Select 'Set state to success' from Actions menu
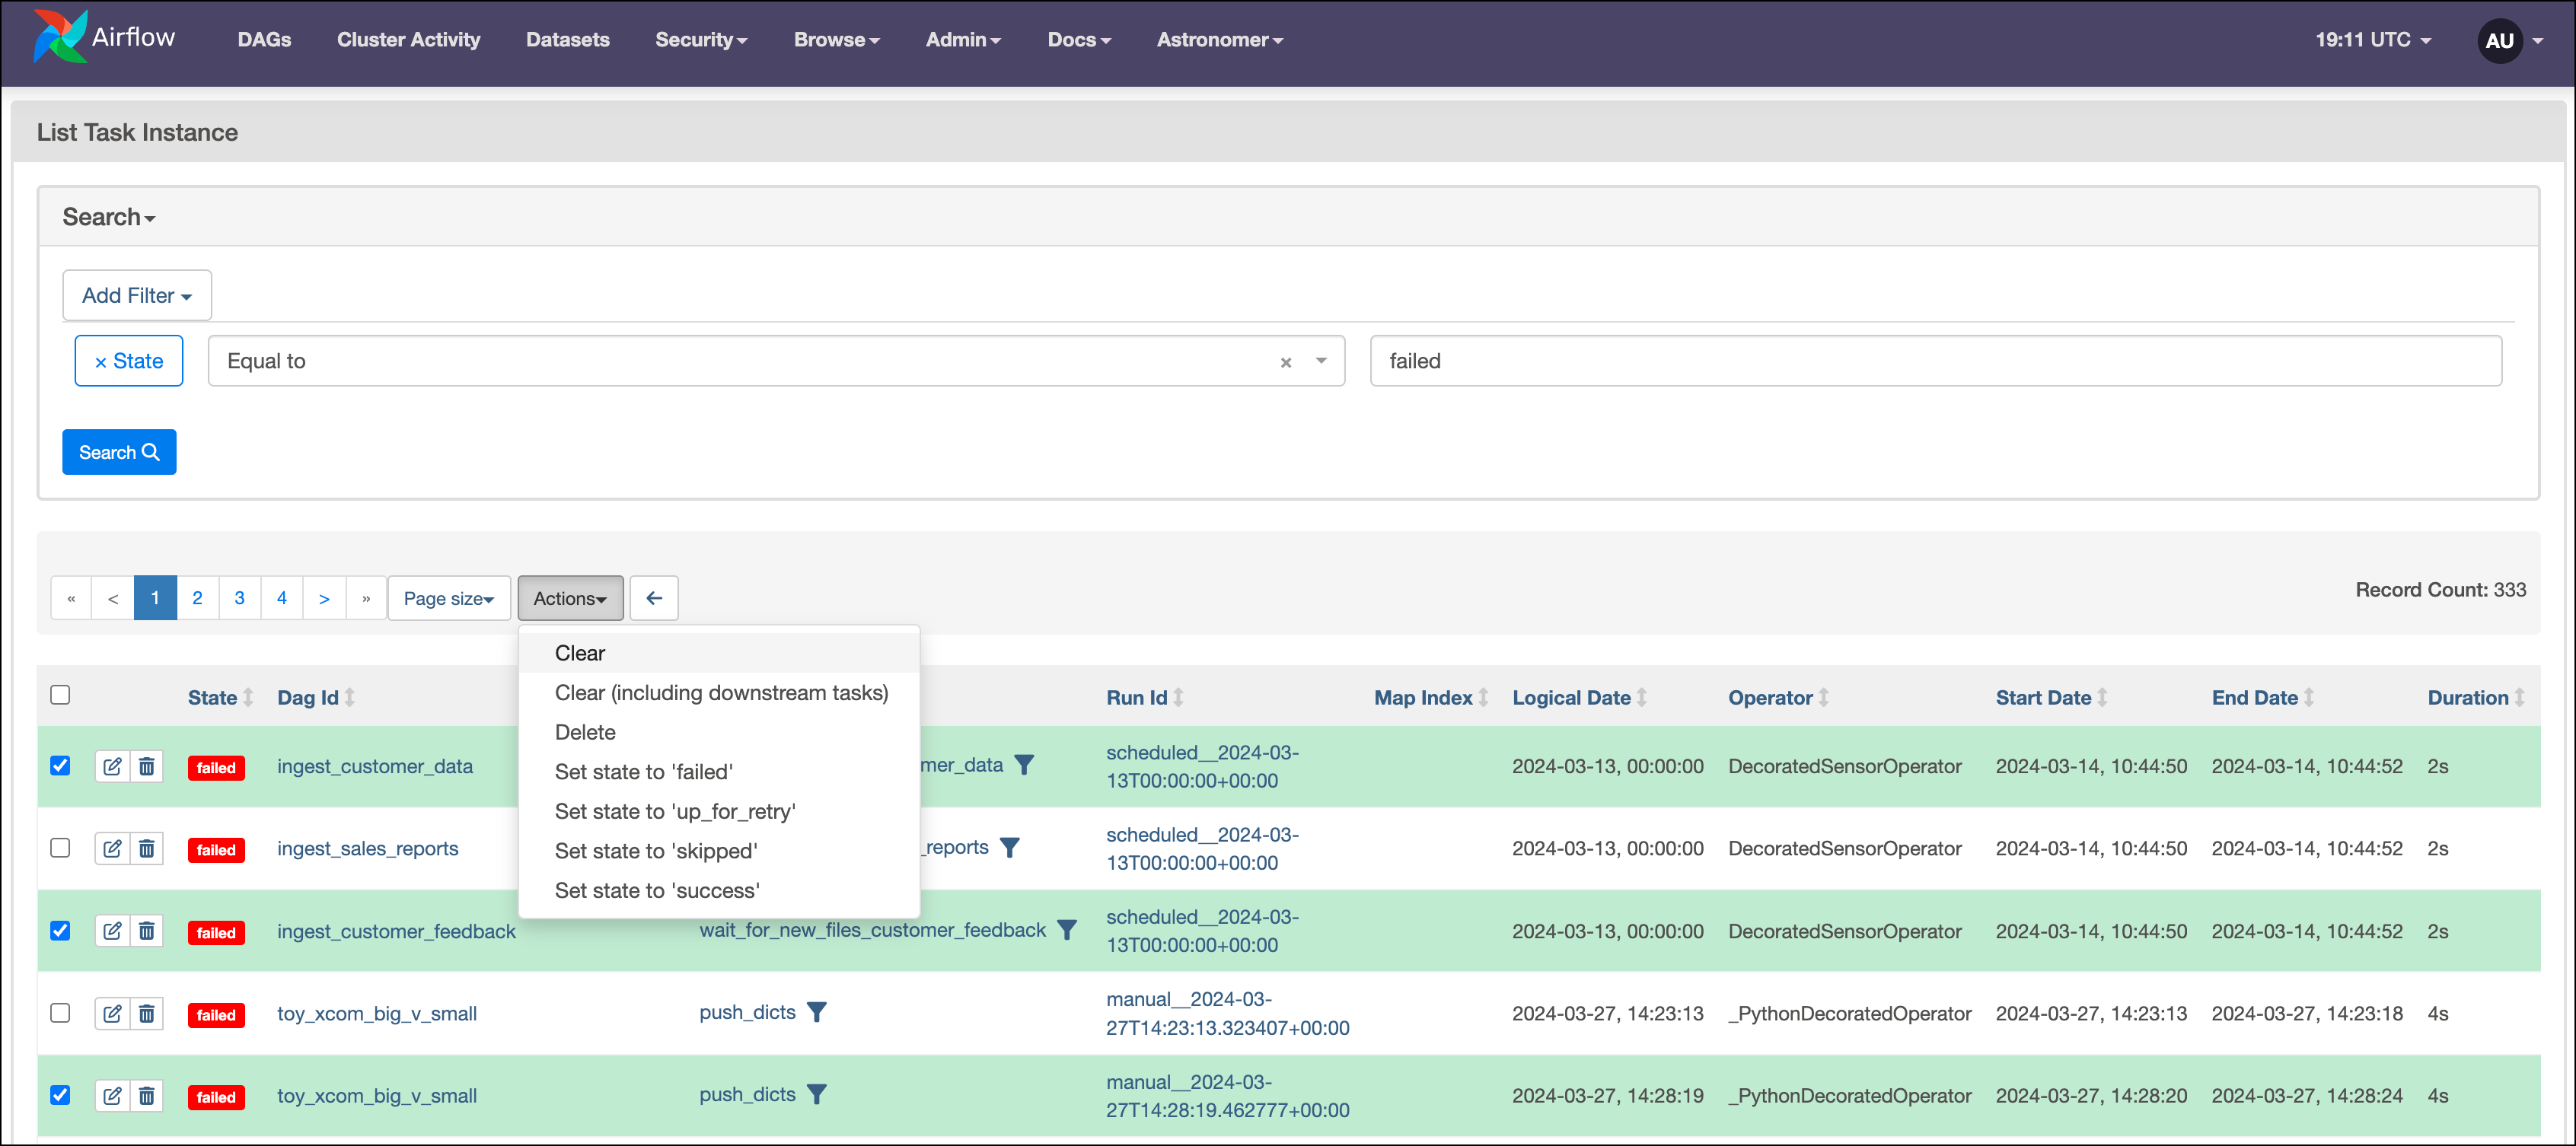The width and height of the screenshot is (2576, 1146). click(657, 890)
